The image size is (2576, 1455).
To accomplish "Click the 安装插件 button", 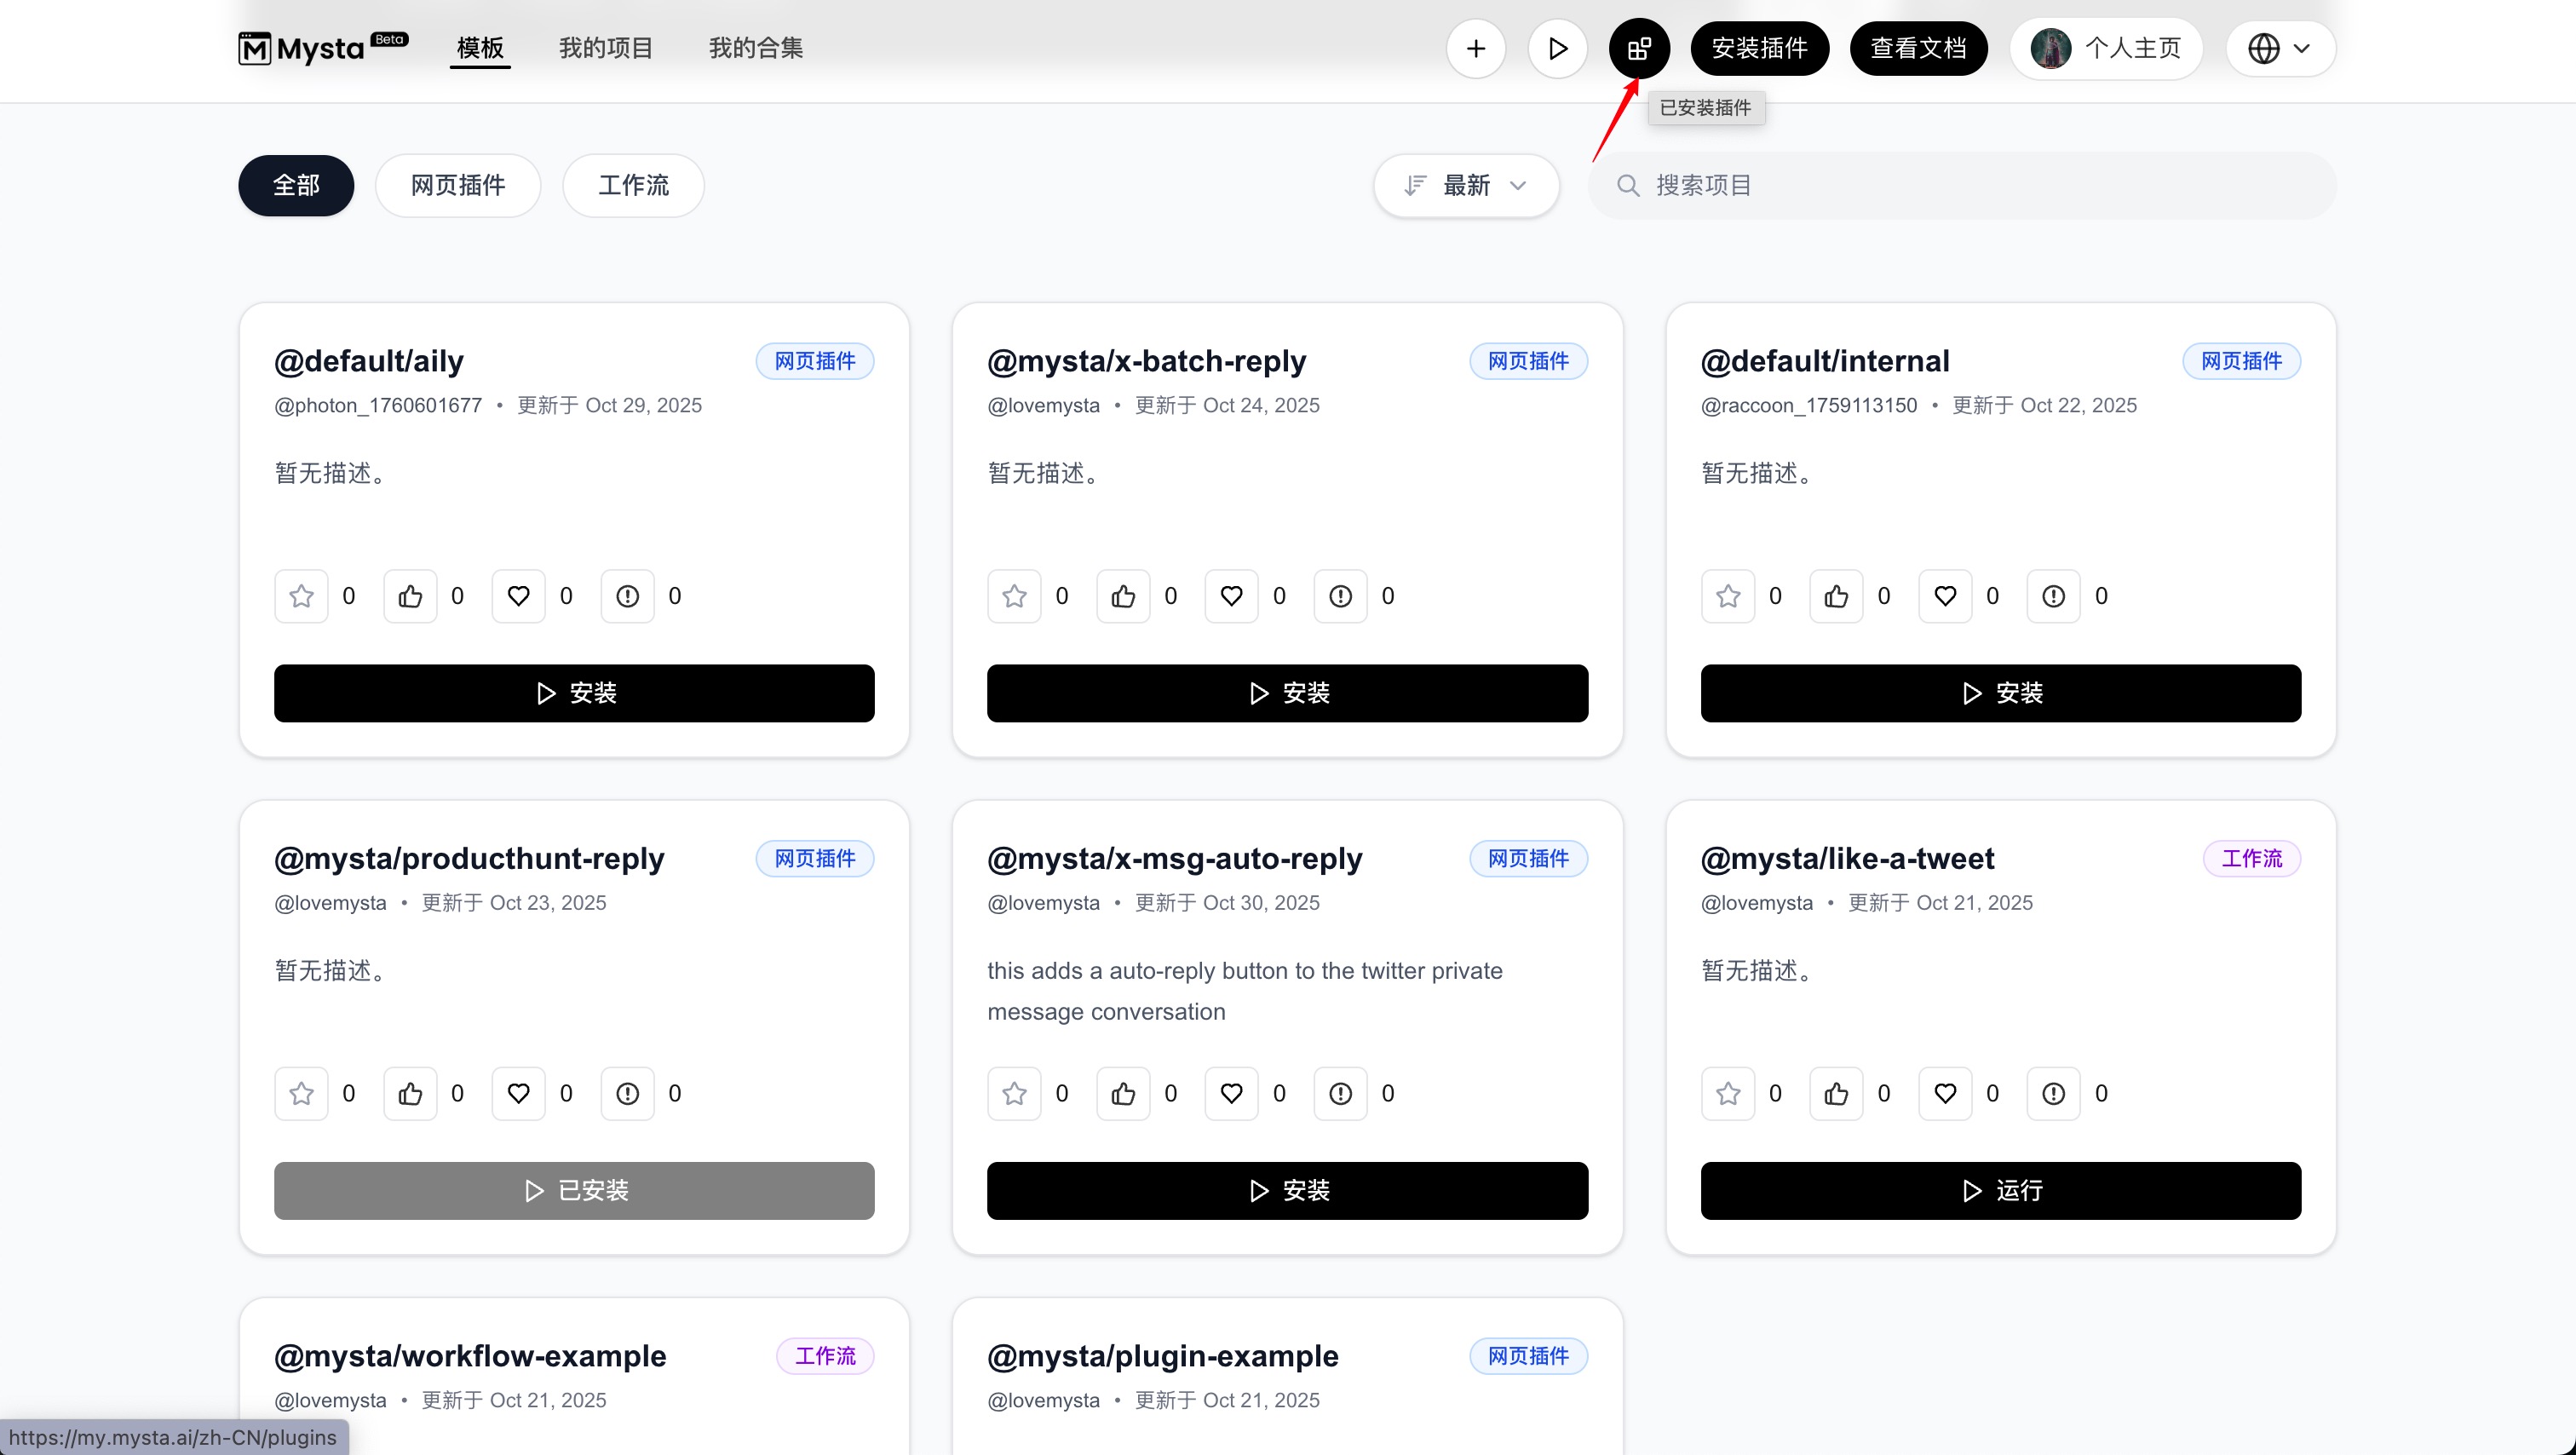I will [x=1759, y=48].
